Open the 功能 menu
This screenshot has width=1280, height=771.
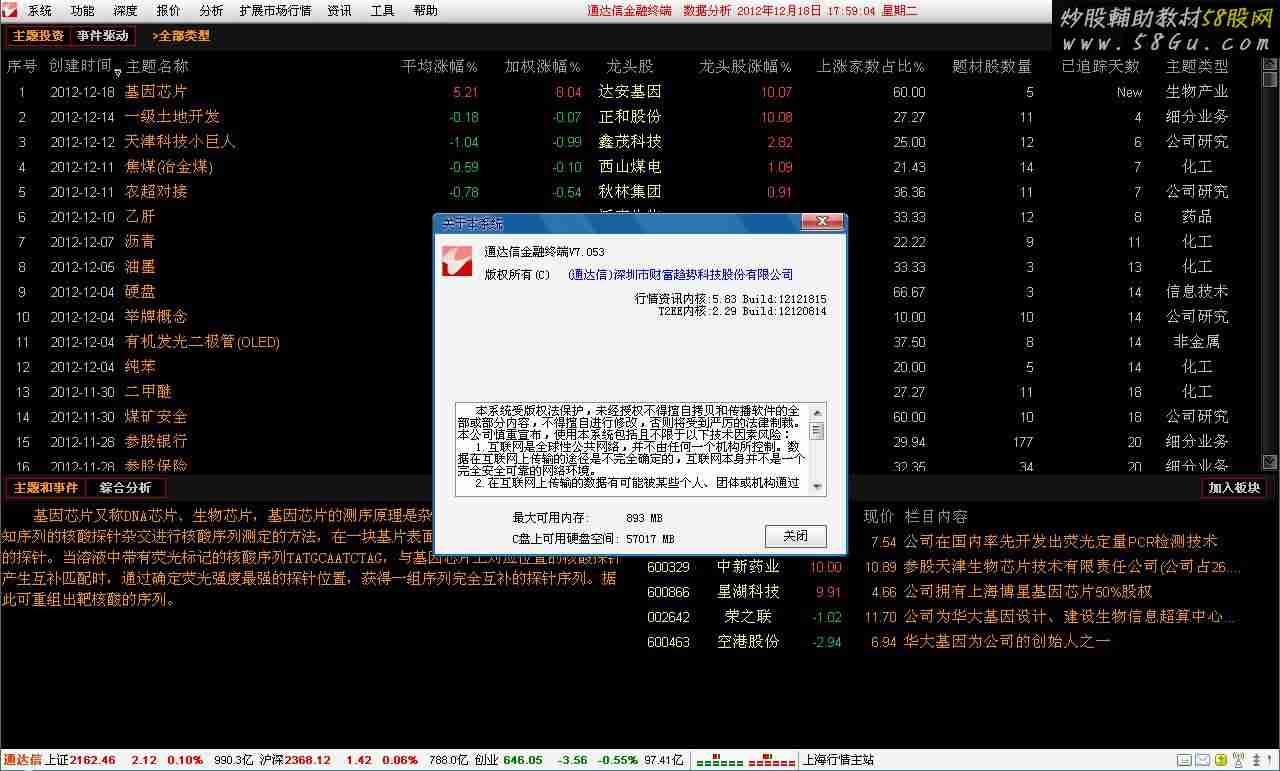(83, 11)
